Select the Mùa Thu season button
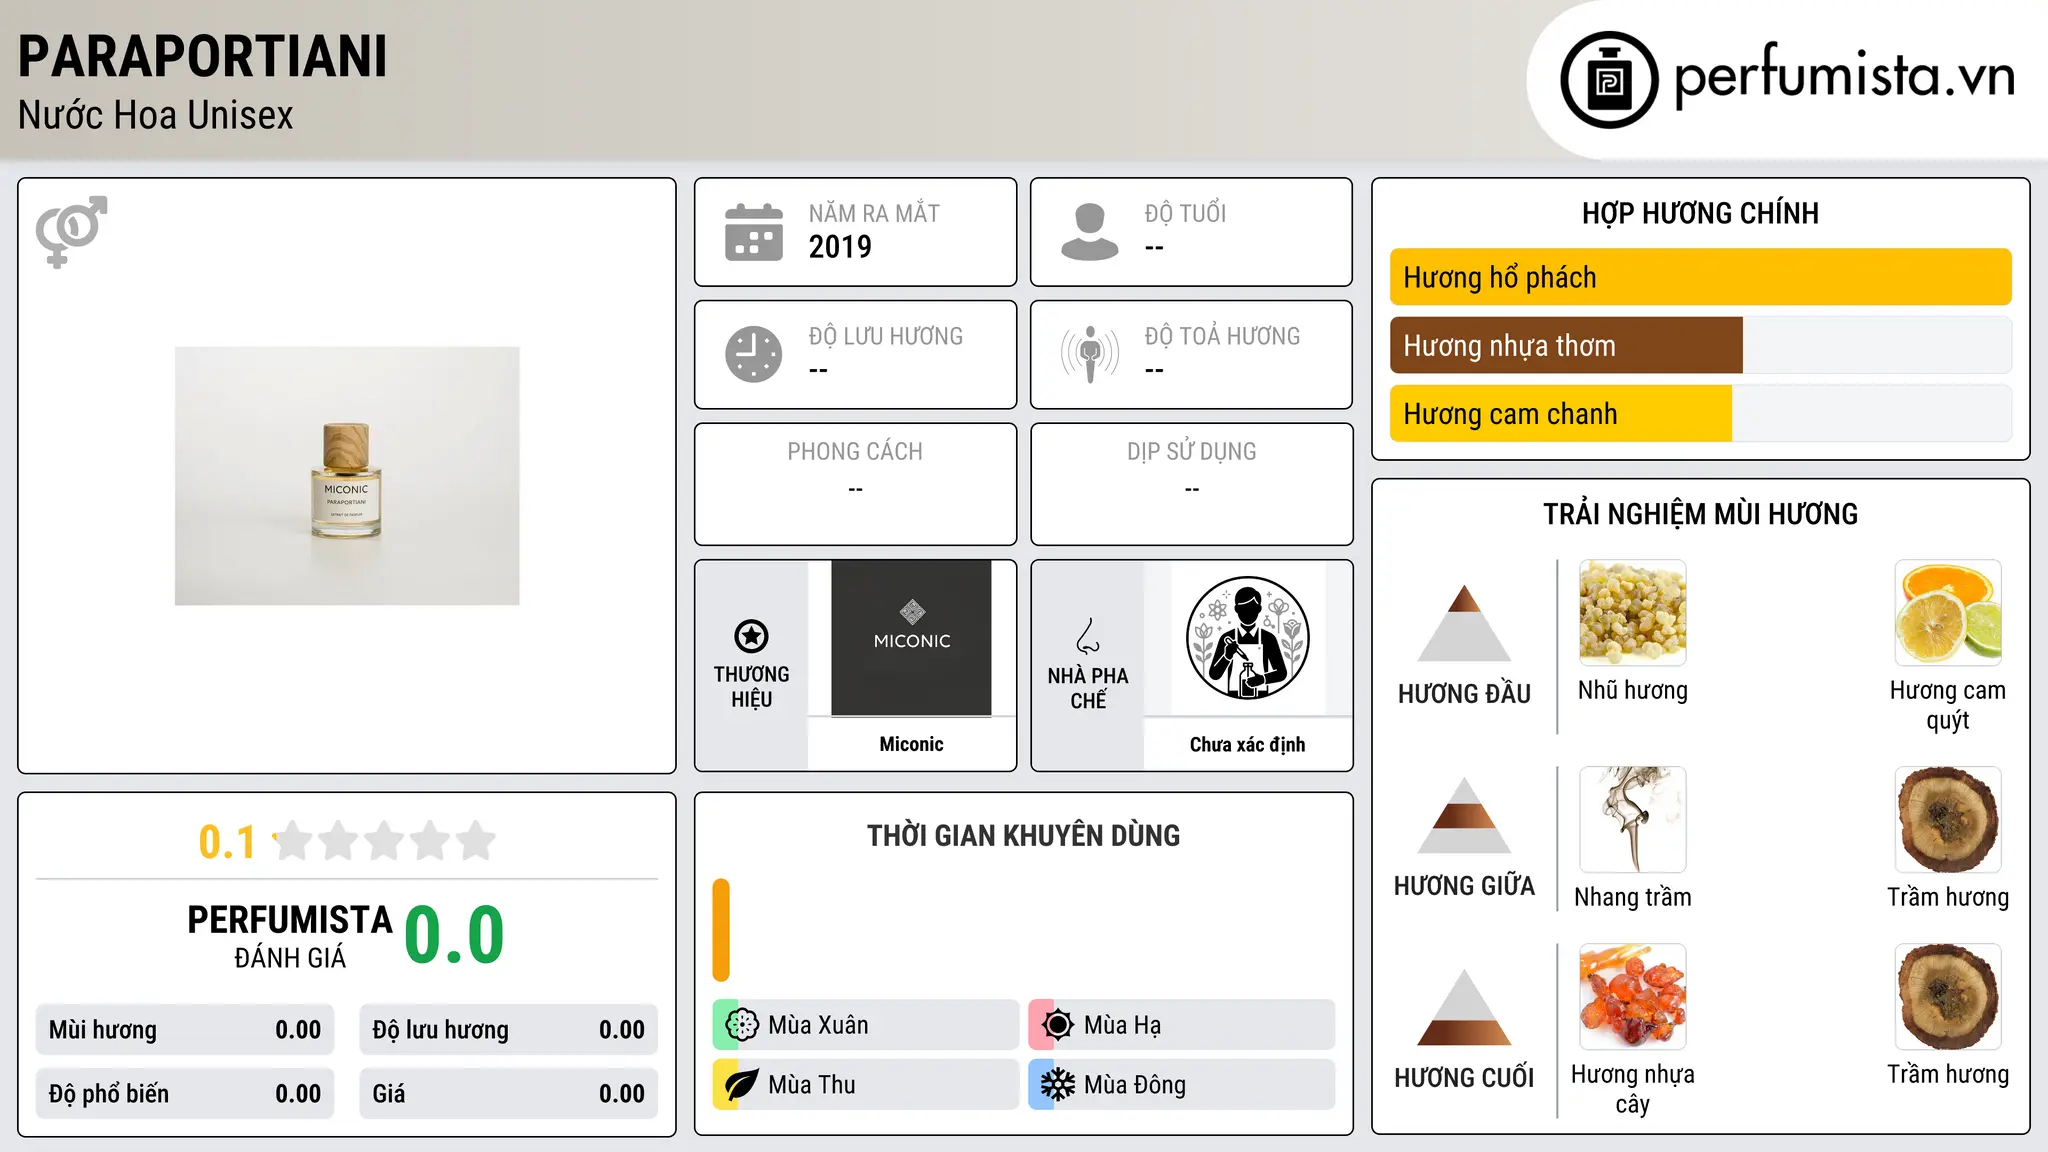This screenshot has height=1152, width=2048. (x=866, y=1085)
